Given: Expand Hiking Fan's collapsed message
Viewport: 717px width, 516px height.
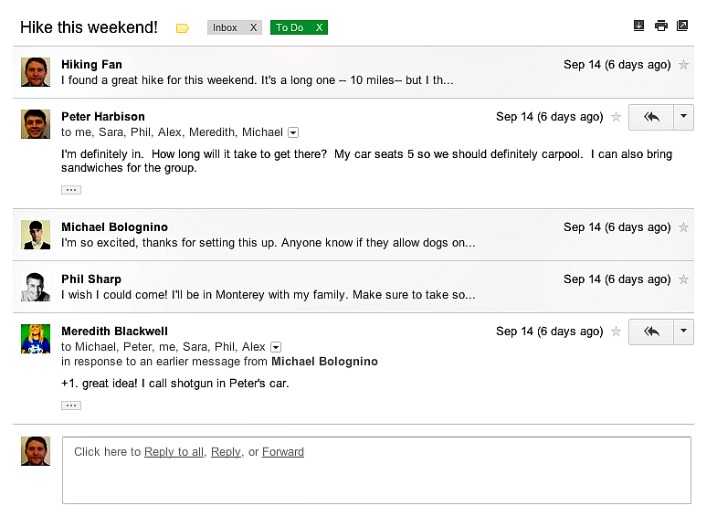Looking at the screenshot, I should [353, 72].
